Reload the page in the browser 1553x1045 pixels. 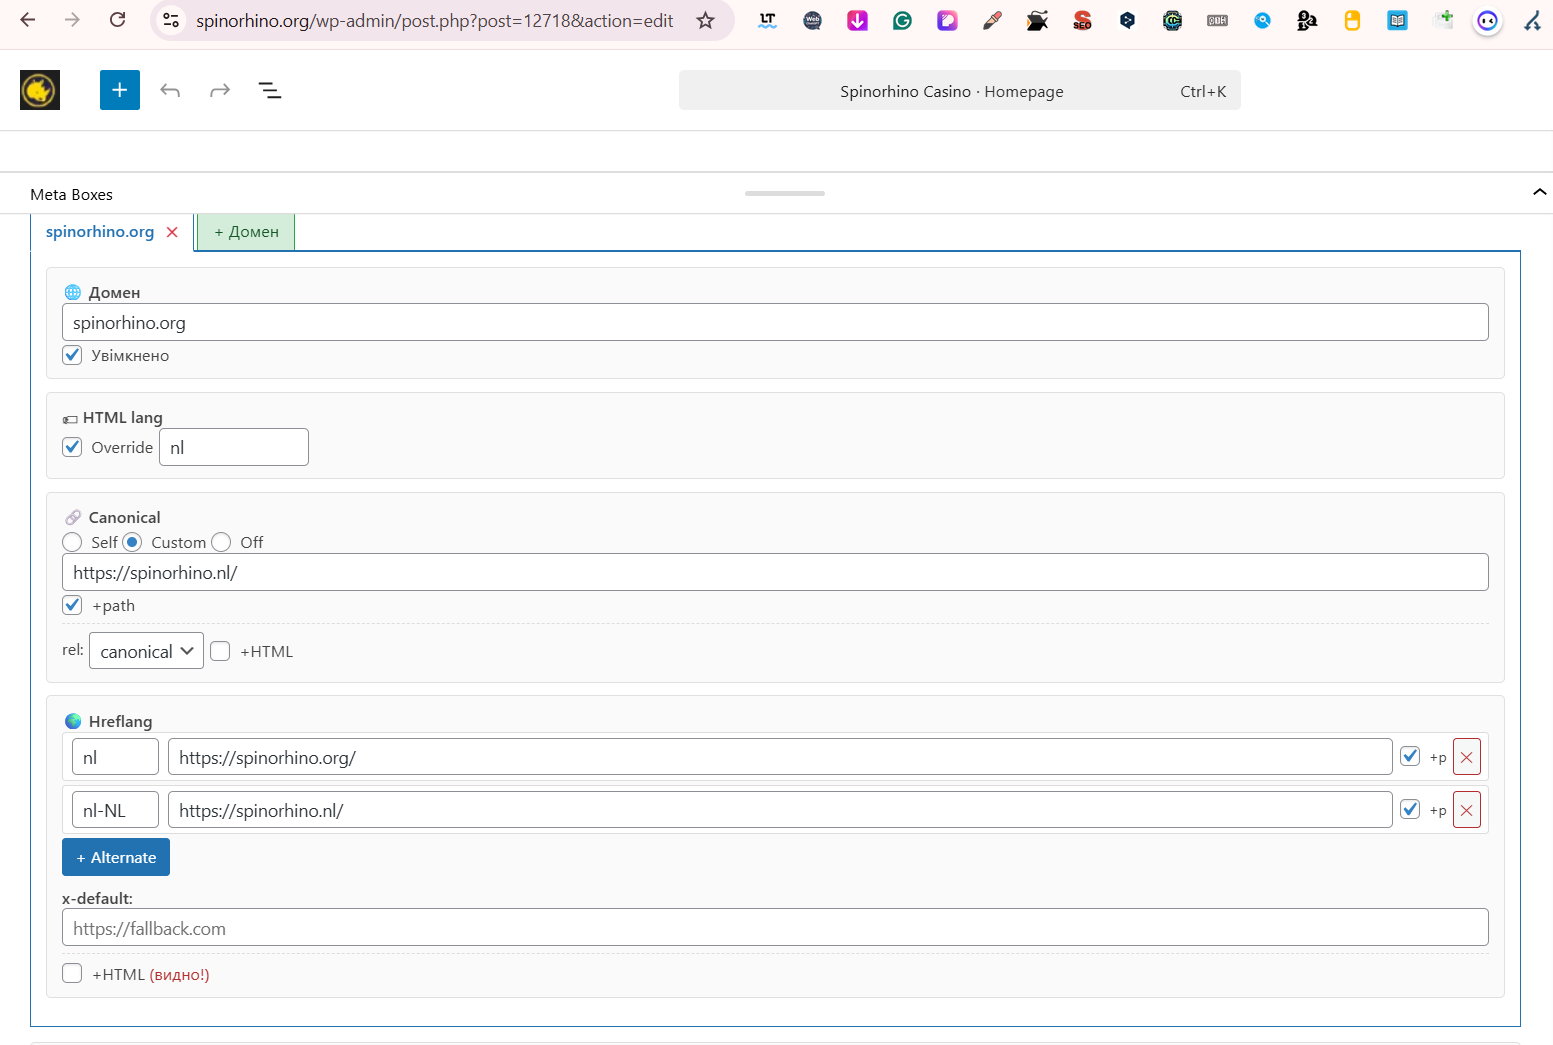117,20
